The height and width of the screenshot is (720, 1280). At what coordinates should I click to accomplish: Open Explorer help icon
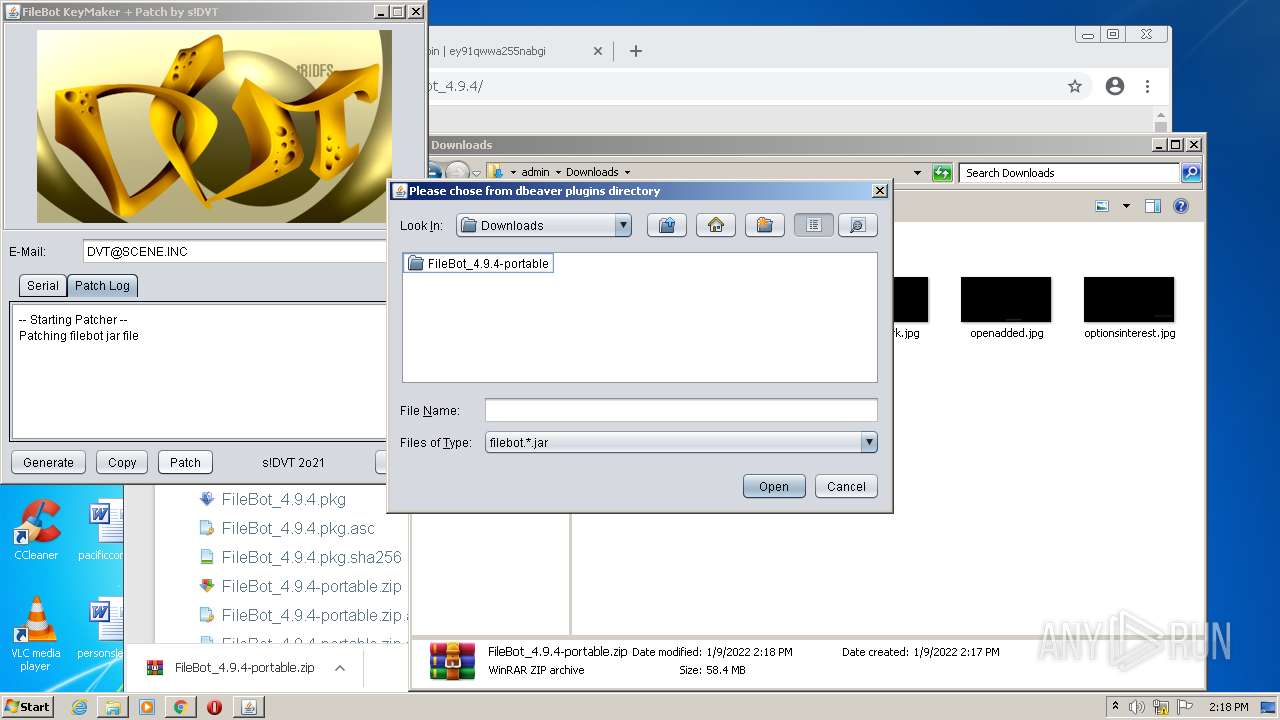coord(1181,206)
